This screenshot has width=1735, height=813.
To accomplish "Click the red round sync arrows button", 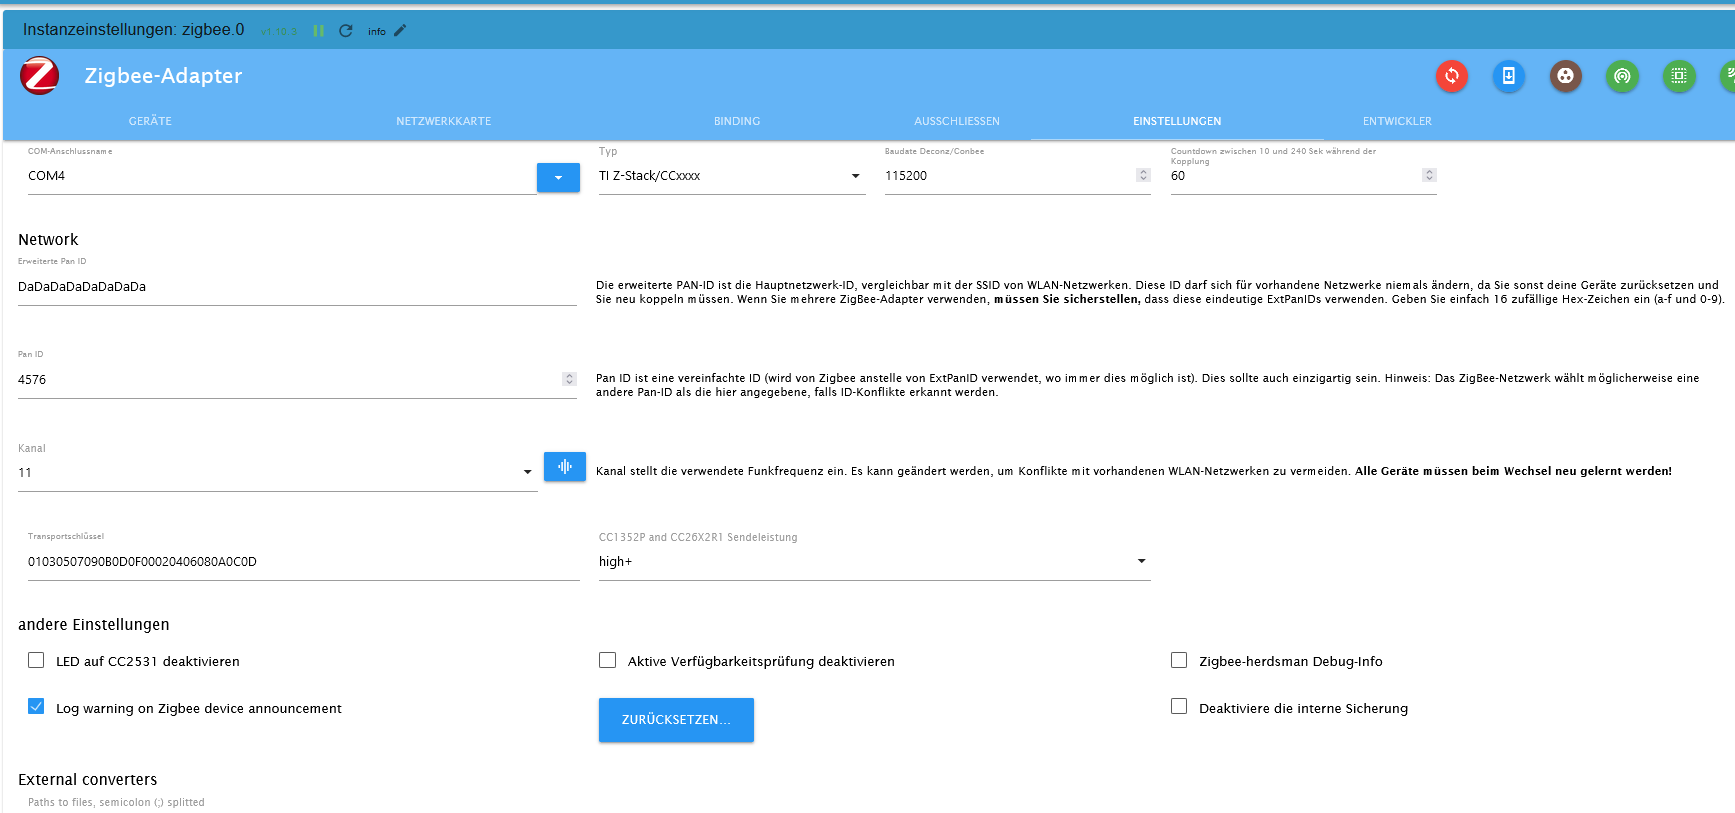I will pos(1452,76).
